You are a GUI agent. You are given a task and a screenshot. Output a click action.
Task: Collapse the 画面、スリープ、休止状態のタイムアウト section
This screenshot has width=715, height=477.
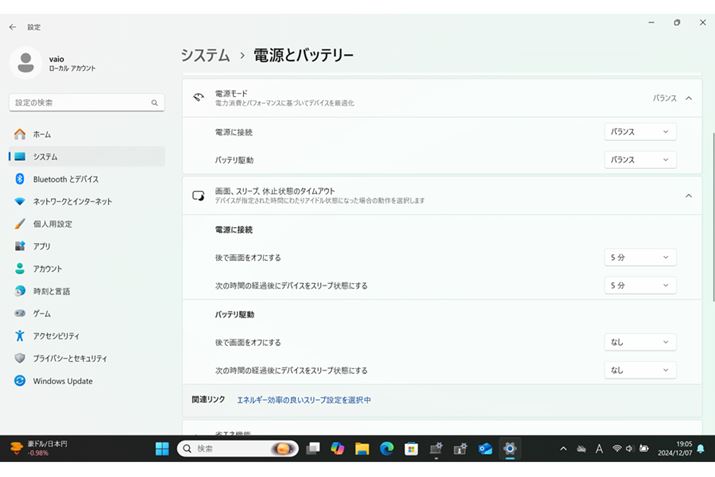click(x=688, y=196)
